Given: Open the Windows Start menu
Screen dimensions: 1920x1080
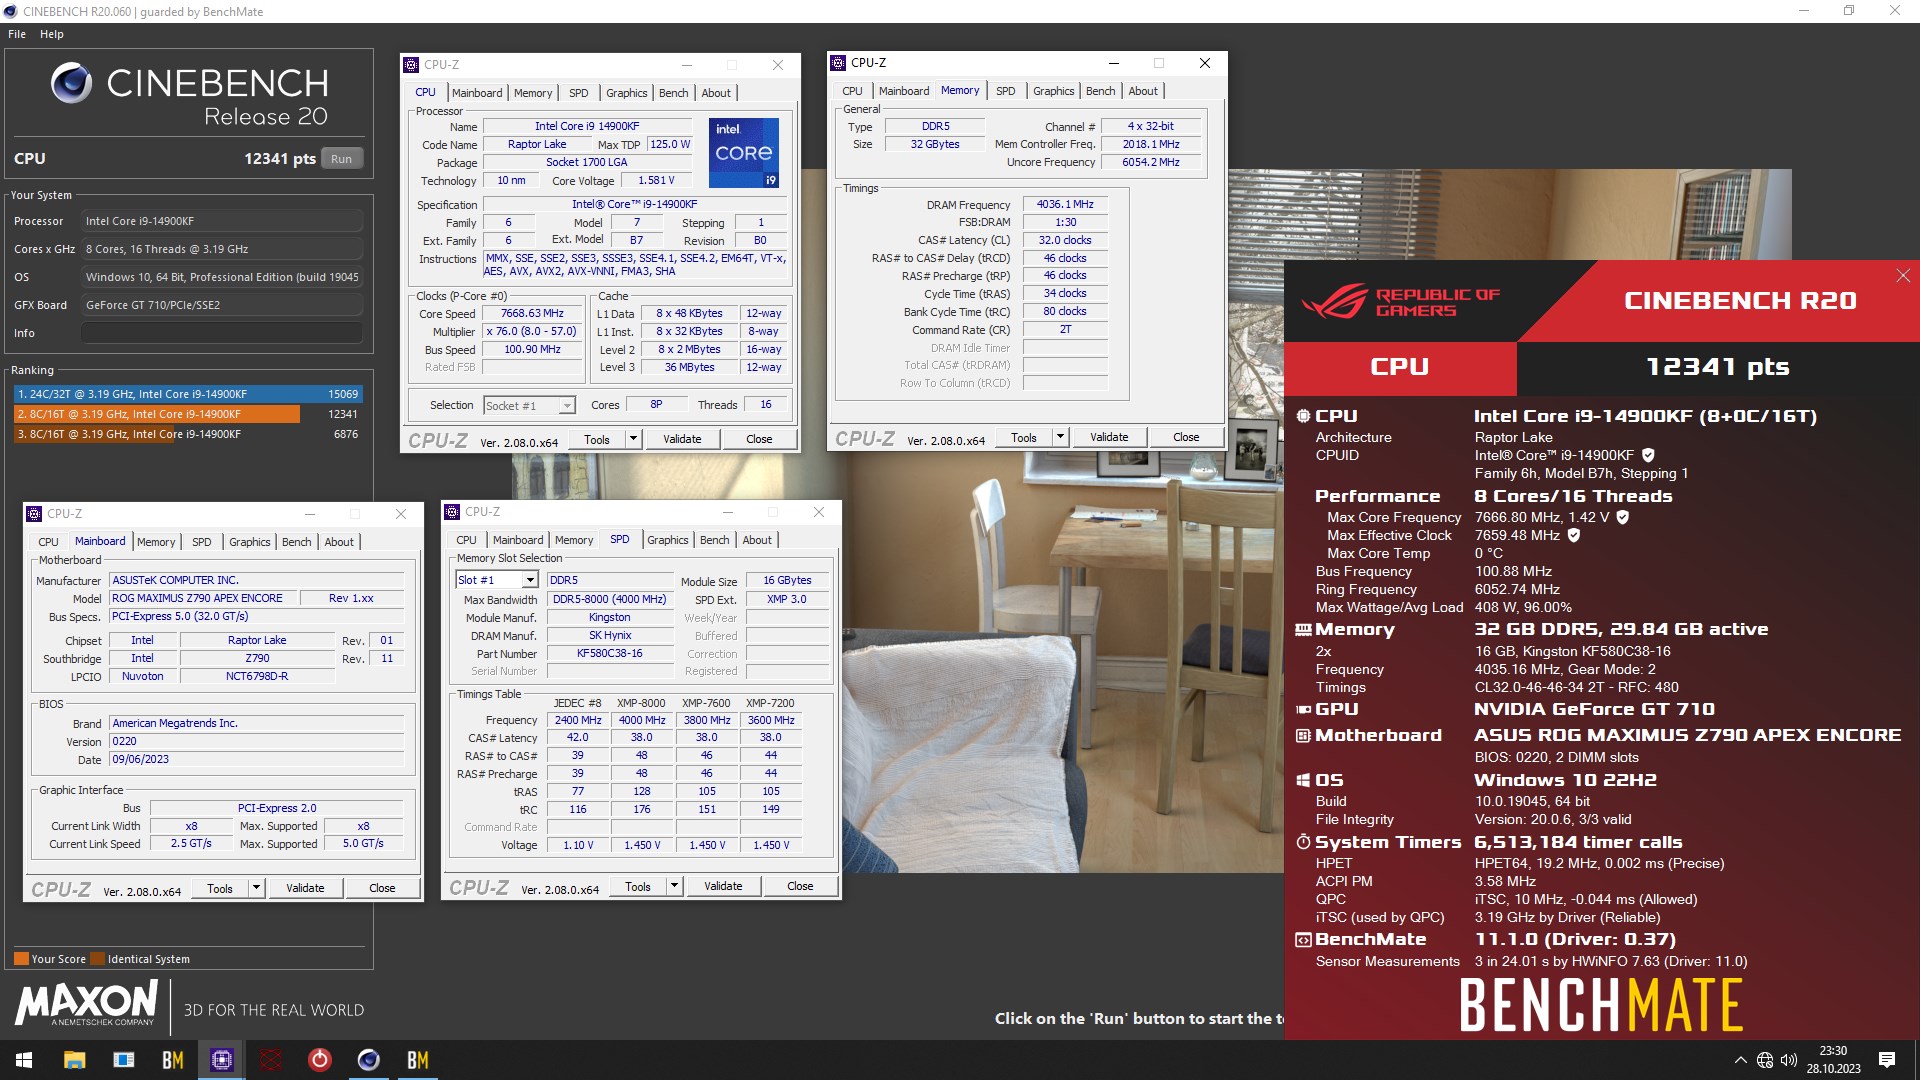Looking at the screenshot, I should click(24, 1060).
